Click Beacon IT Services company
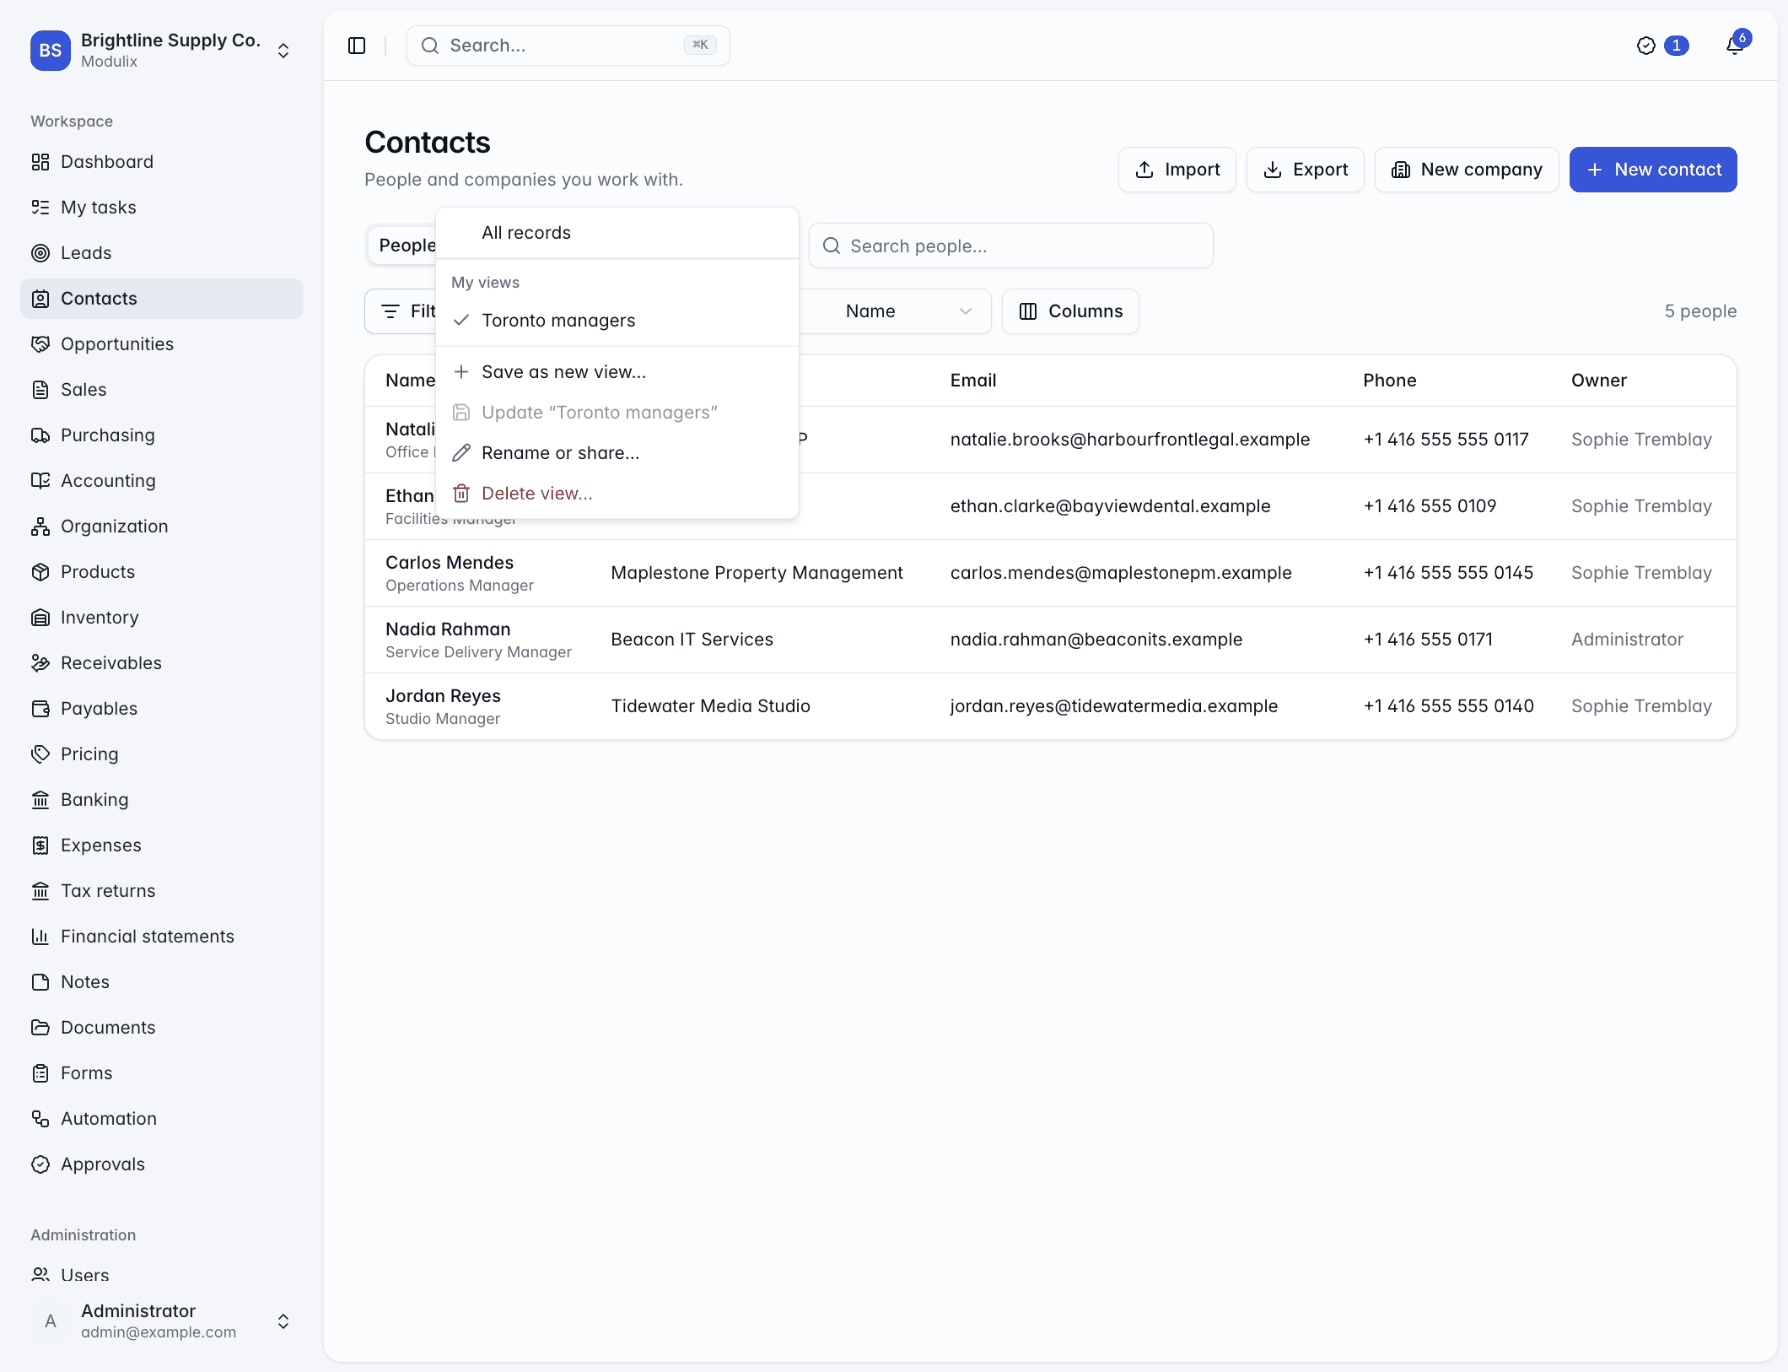 point(692,639)
